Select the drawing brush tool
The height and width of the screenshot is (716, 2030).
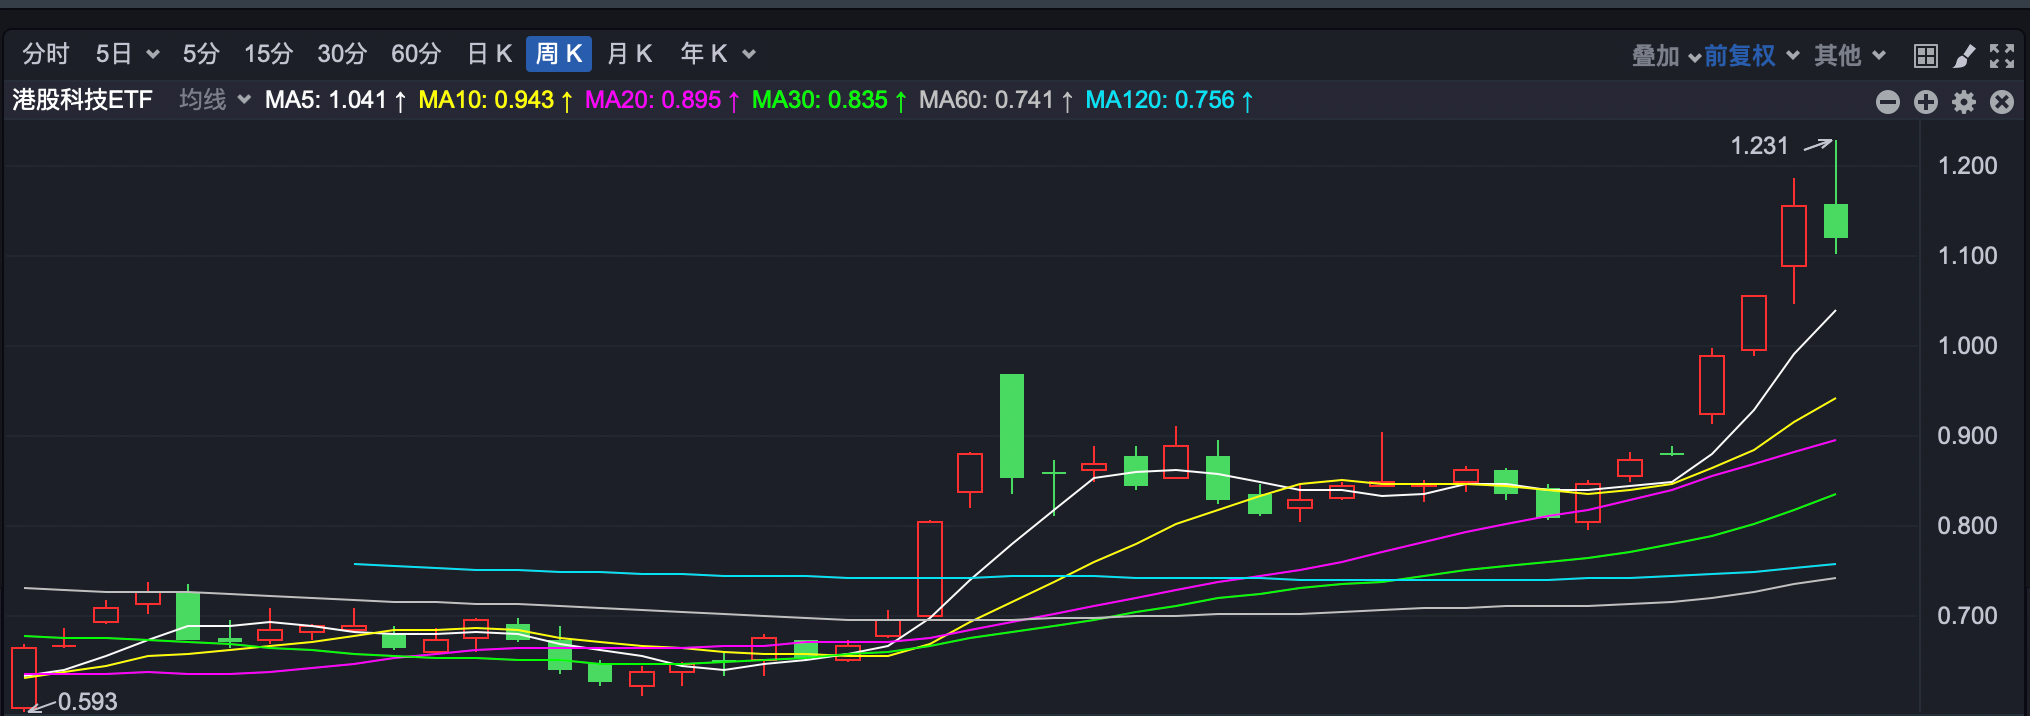[1964, 56]
